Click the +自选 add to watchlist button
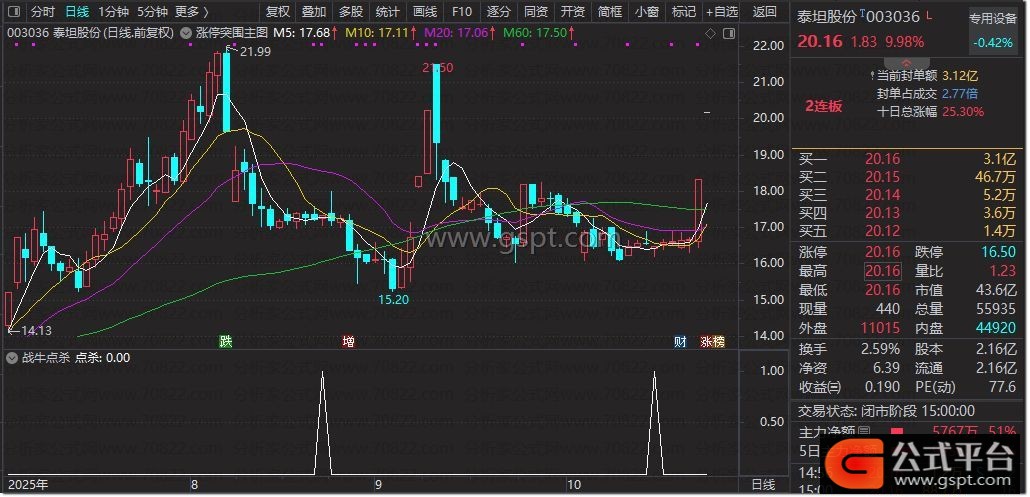The height and width of the screenshot is (497, 1030). coord(721,12)
